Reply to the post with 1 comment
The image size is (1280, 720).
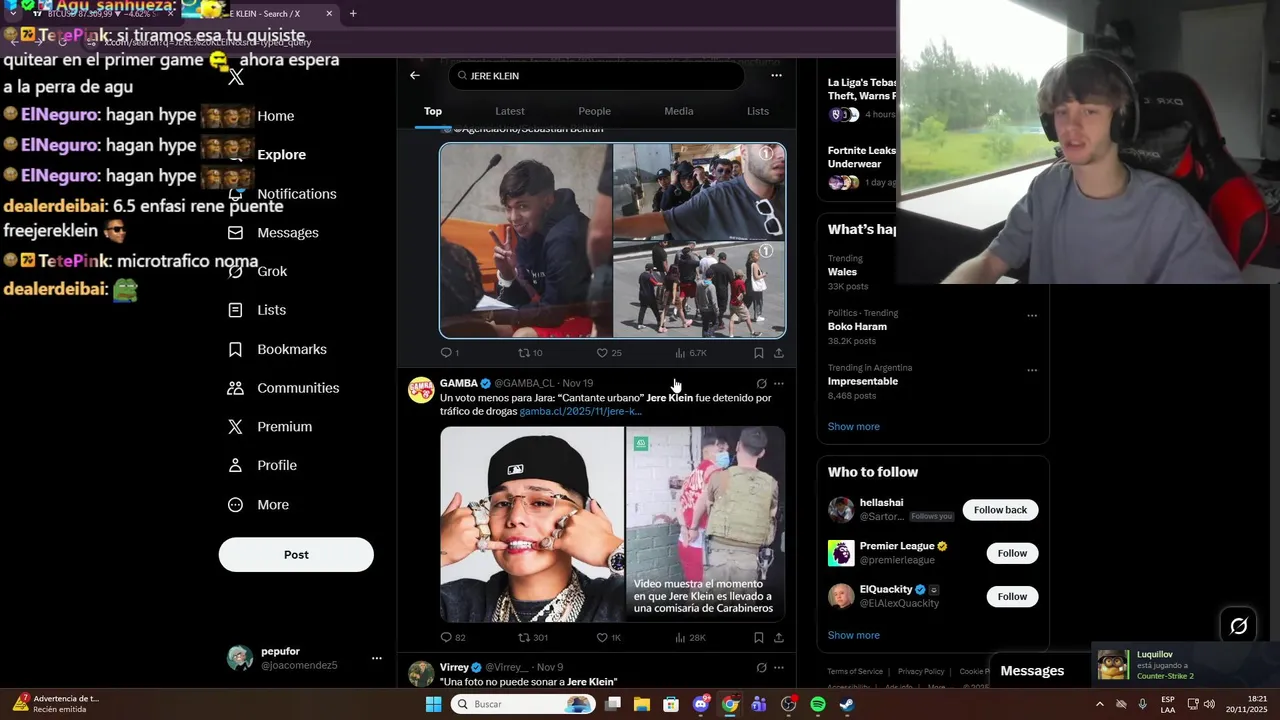tap(449, 353)
